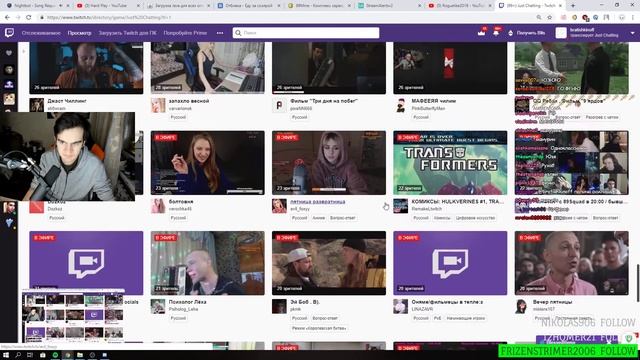Open the 'Просмотр' browse page

tap(80, 33)
